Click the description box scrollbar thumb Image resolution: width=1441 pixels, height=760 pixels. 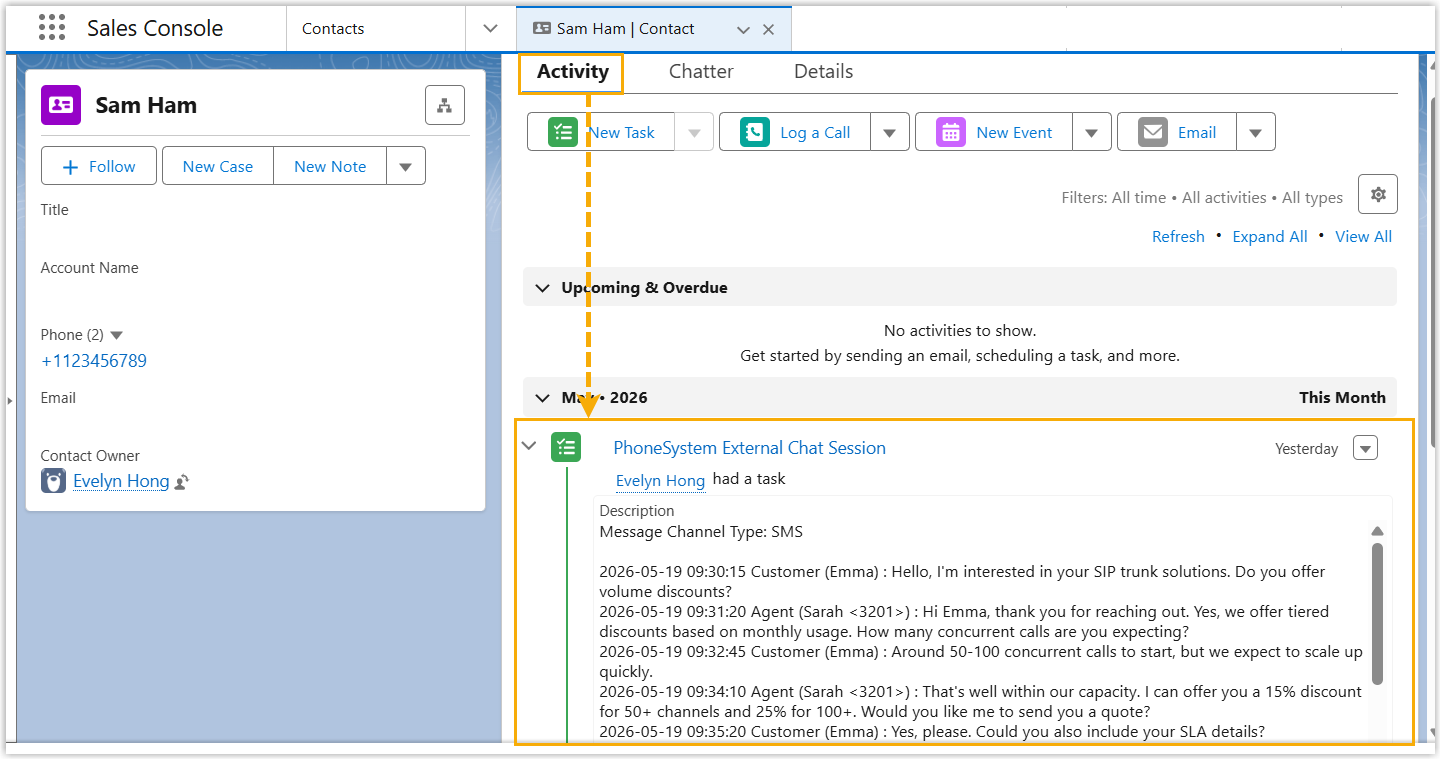pyautogui.click(x=1378, y=614)
